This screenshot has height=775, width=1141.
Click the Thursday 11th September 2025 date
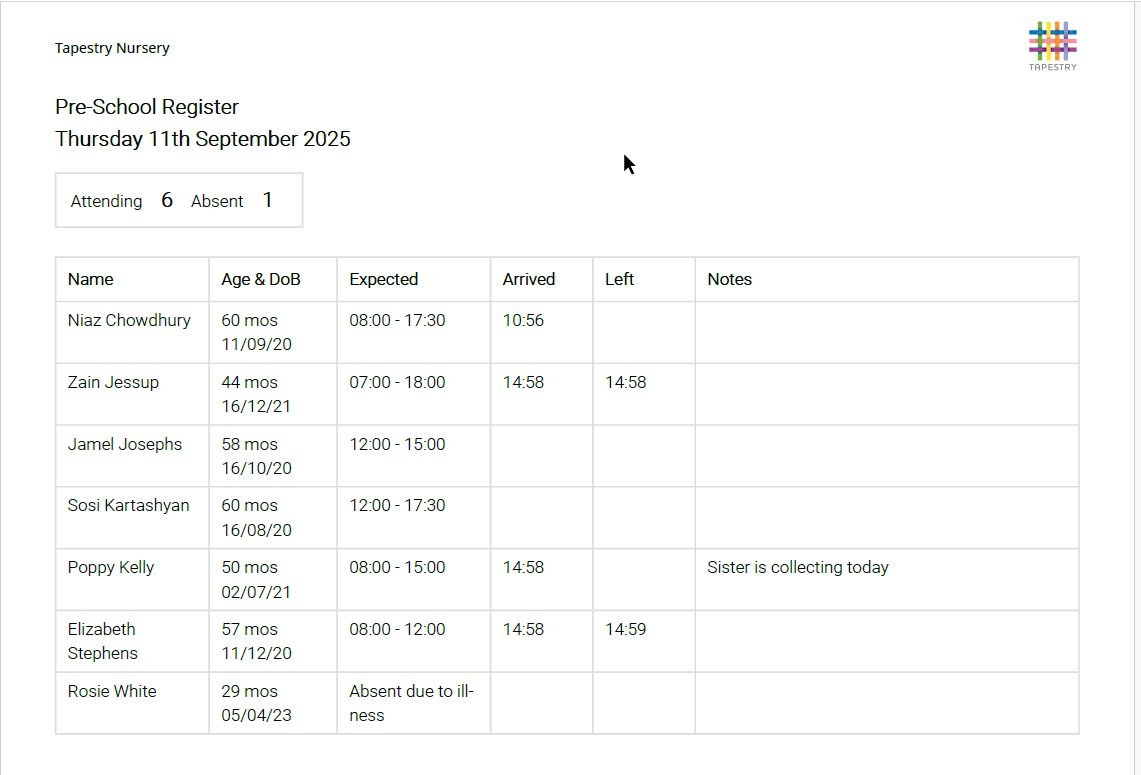[x=203, y=139]
